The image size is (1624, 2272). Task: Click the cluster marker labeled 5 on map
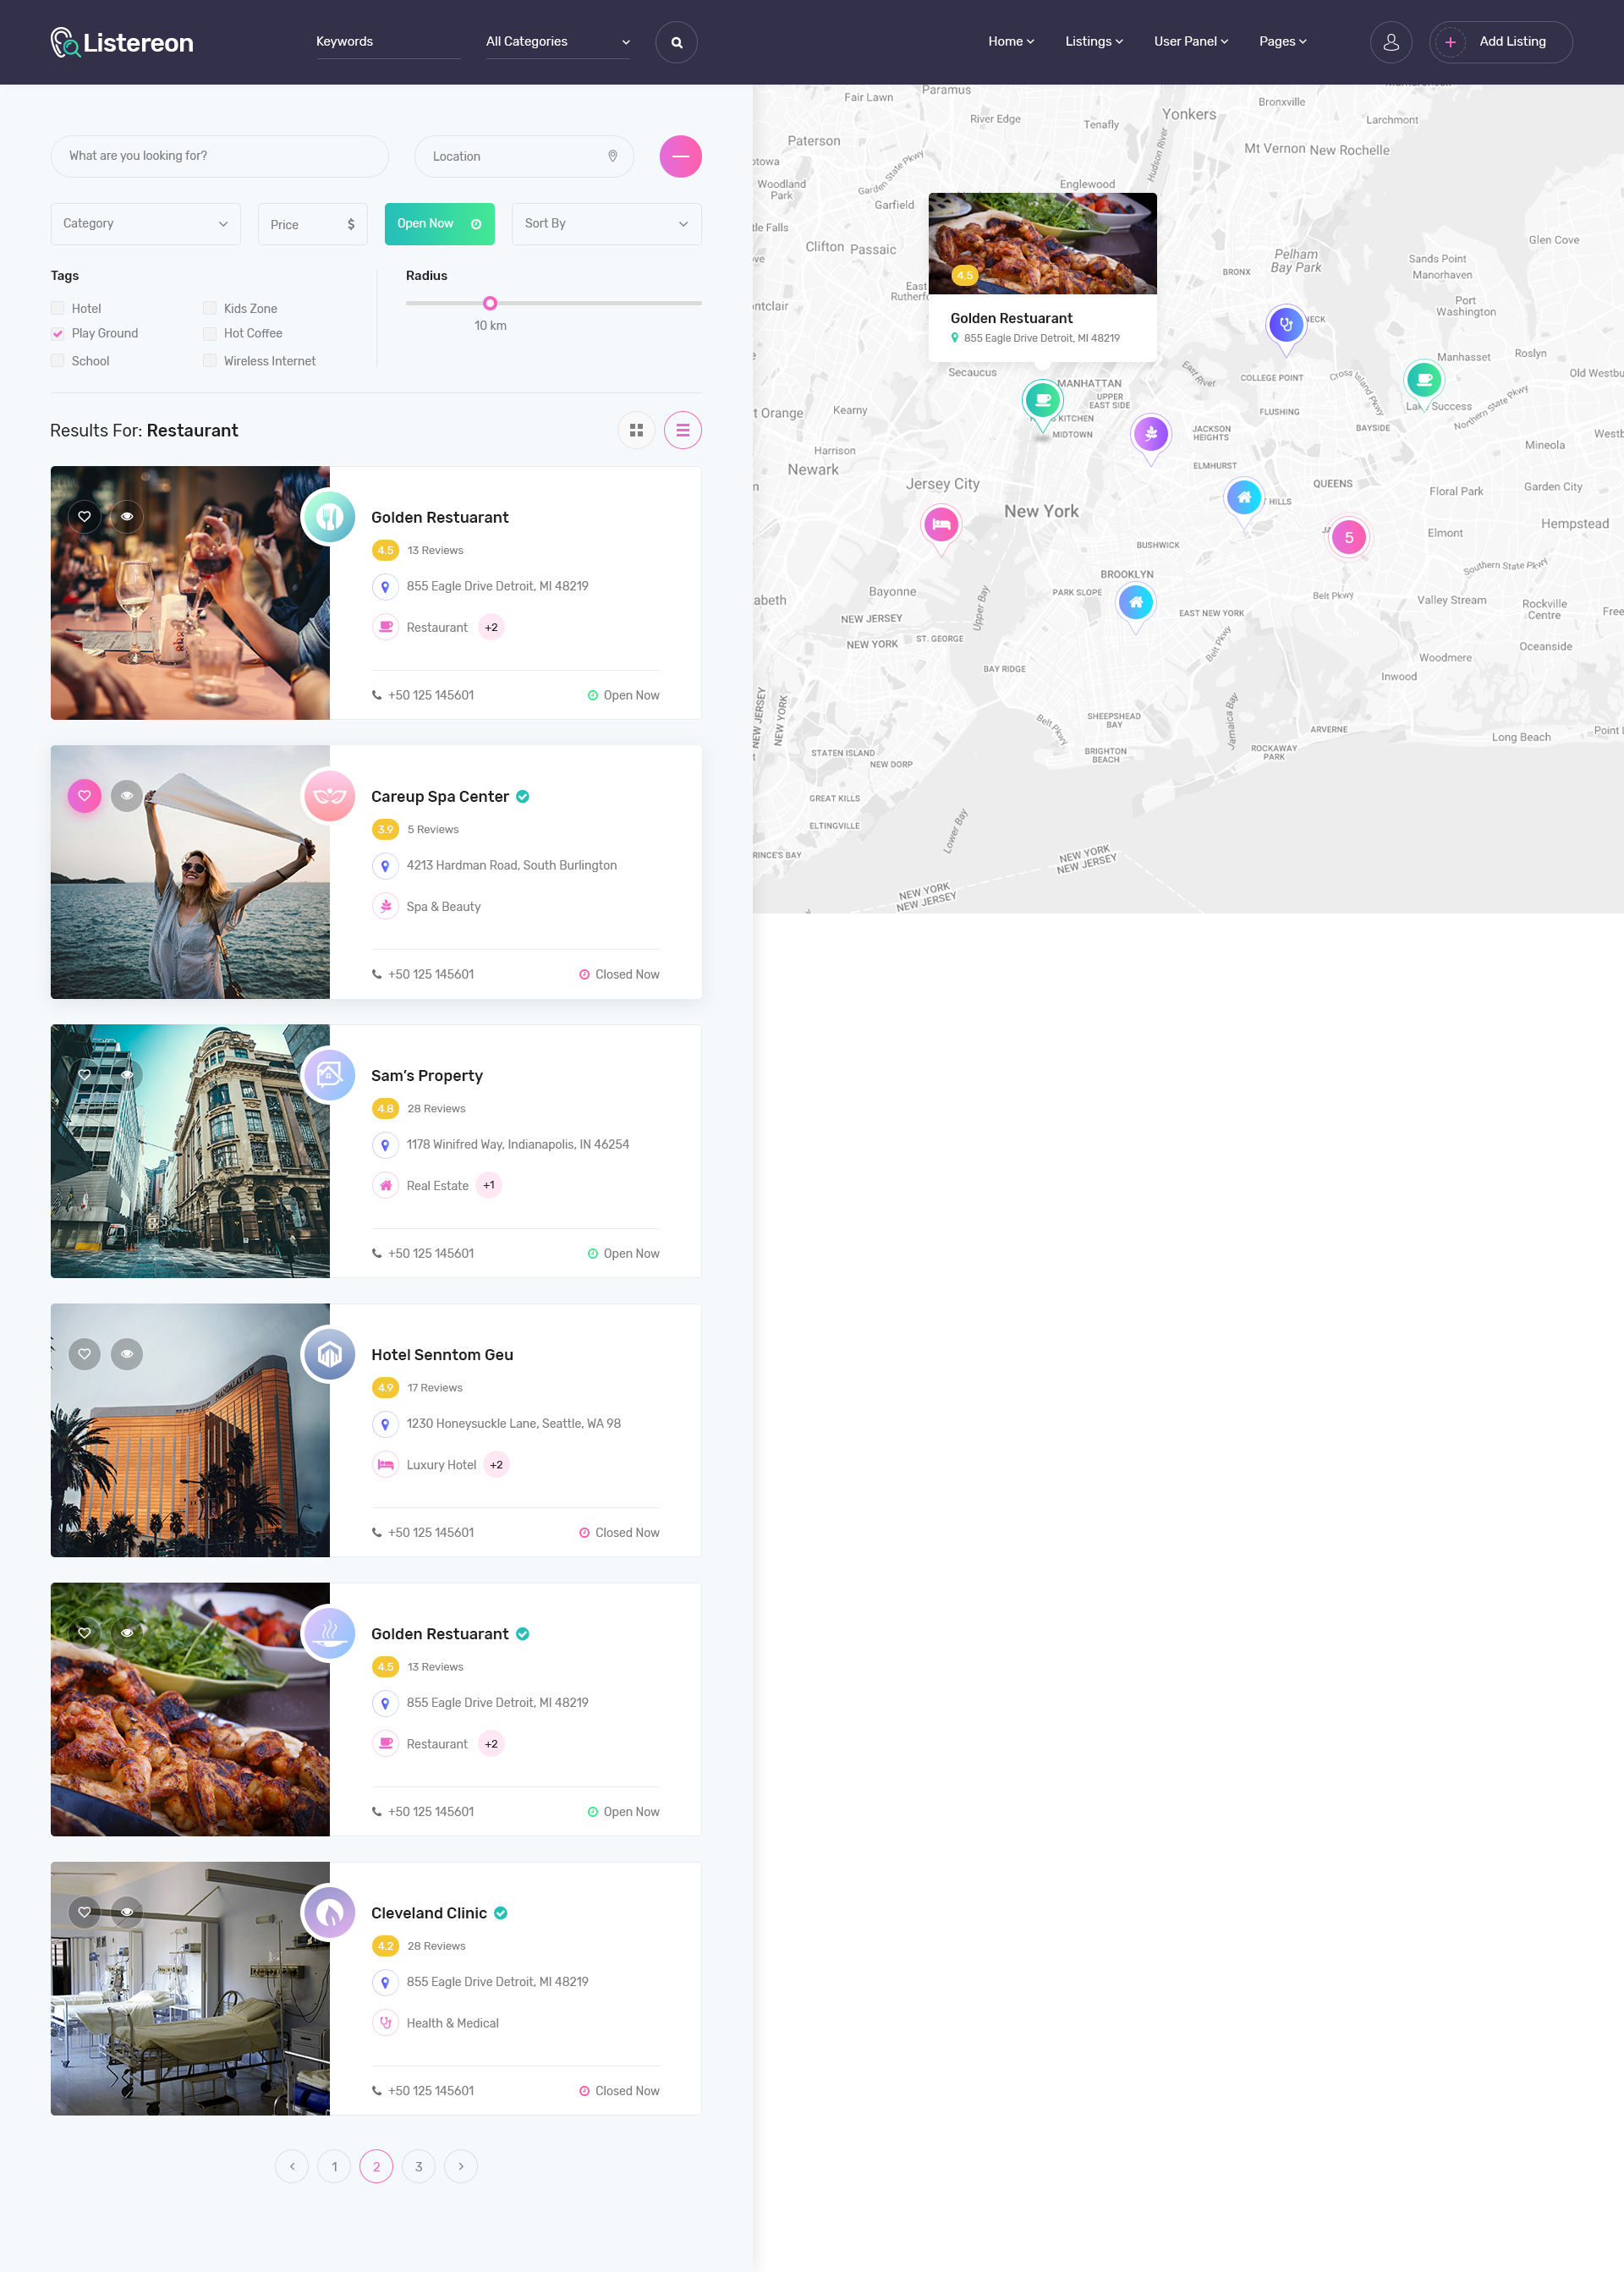1348,537
